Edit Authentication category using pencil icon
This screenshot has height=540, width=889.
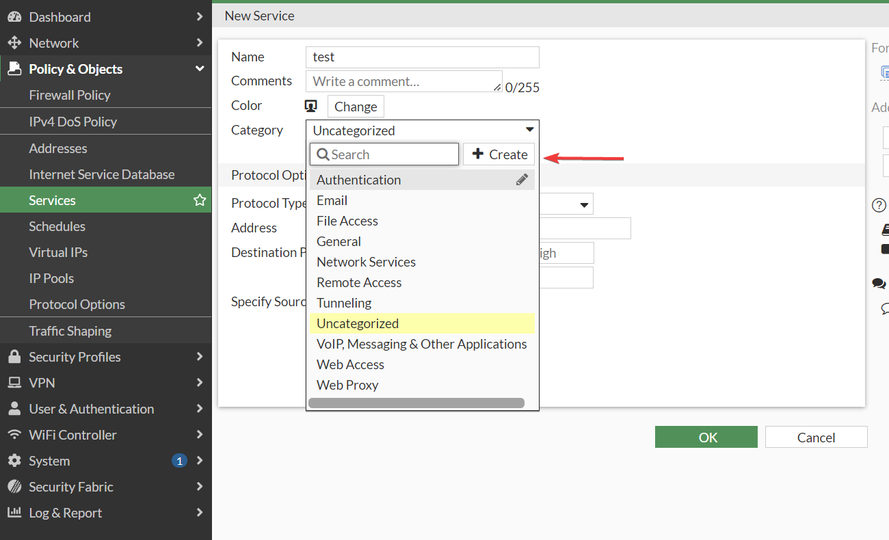pos(522,180)
